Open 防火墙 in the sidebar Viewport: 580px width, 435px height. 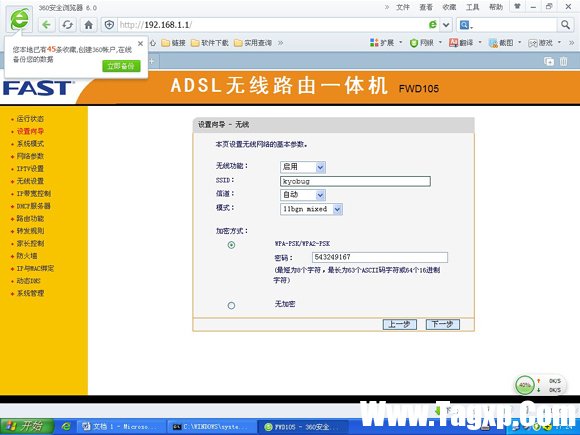[x=27, y=256]
